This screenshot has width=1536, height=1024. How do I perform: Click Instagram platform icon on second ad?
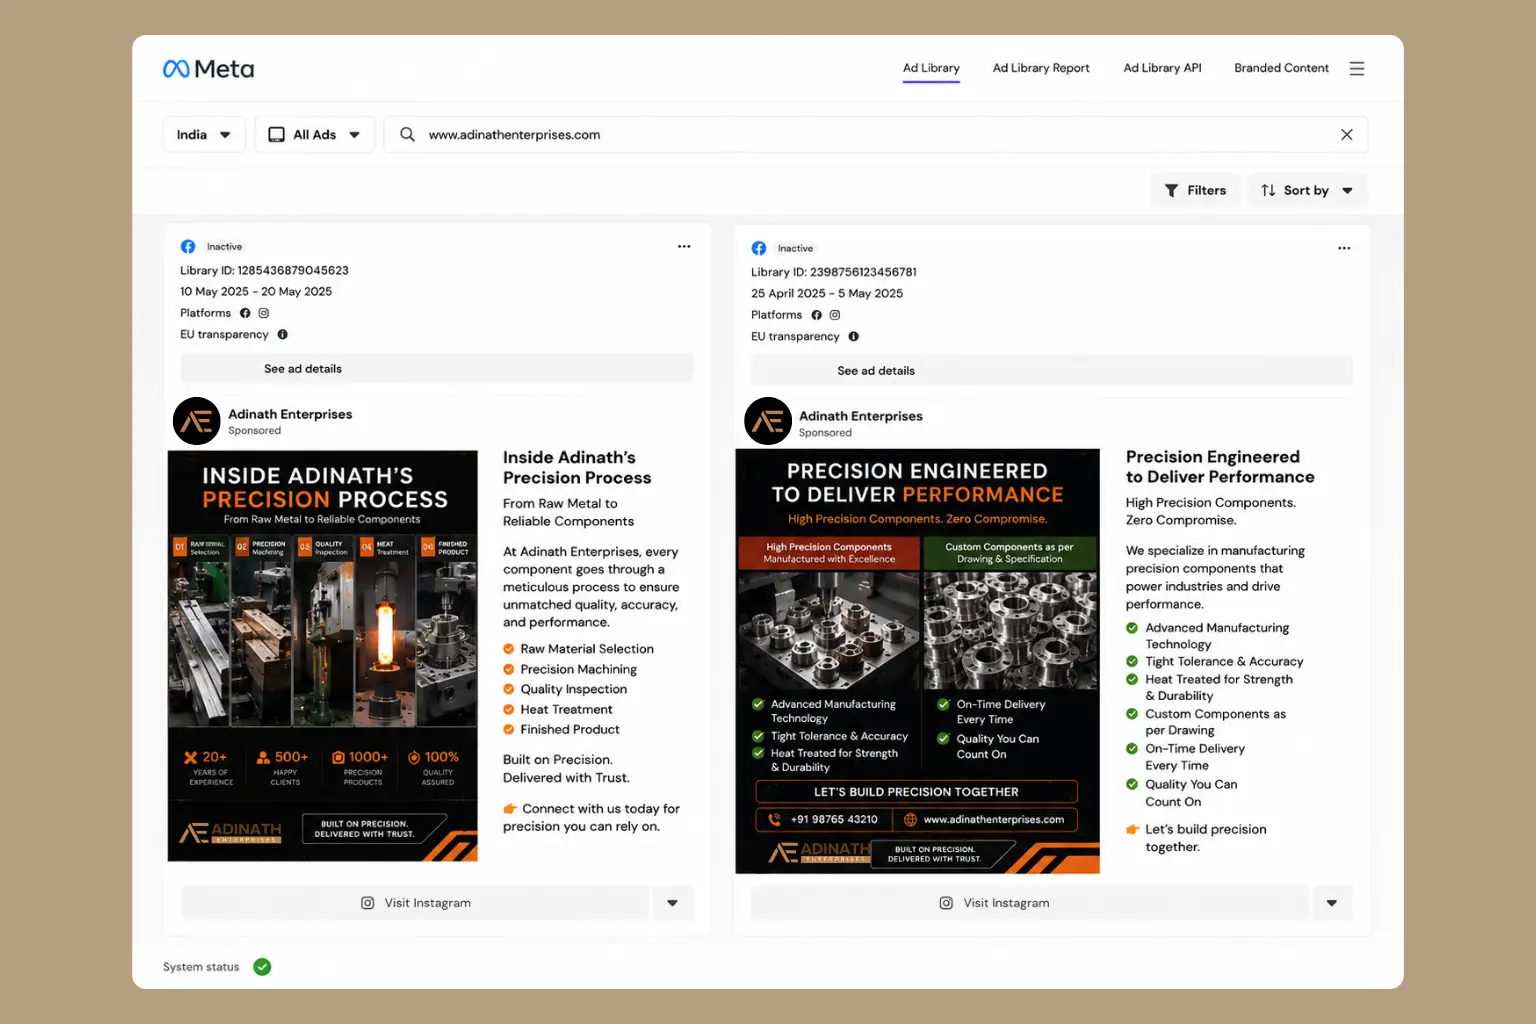835,315
